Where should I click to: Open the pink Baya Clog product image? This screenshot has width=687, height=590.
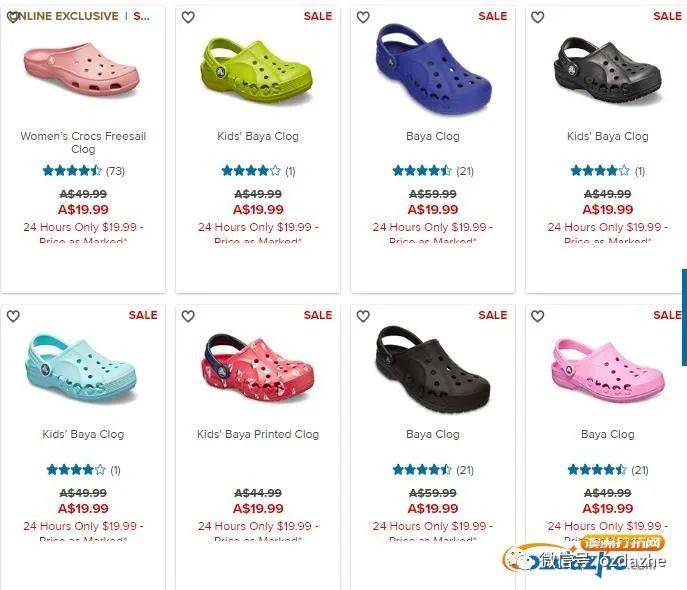[x=608, y=370]
